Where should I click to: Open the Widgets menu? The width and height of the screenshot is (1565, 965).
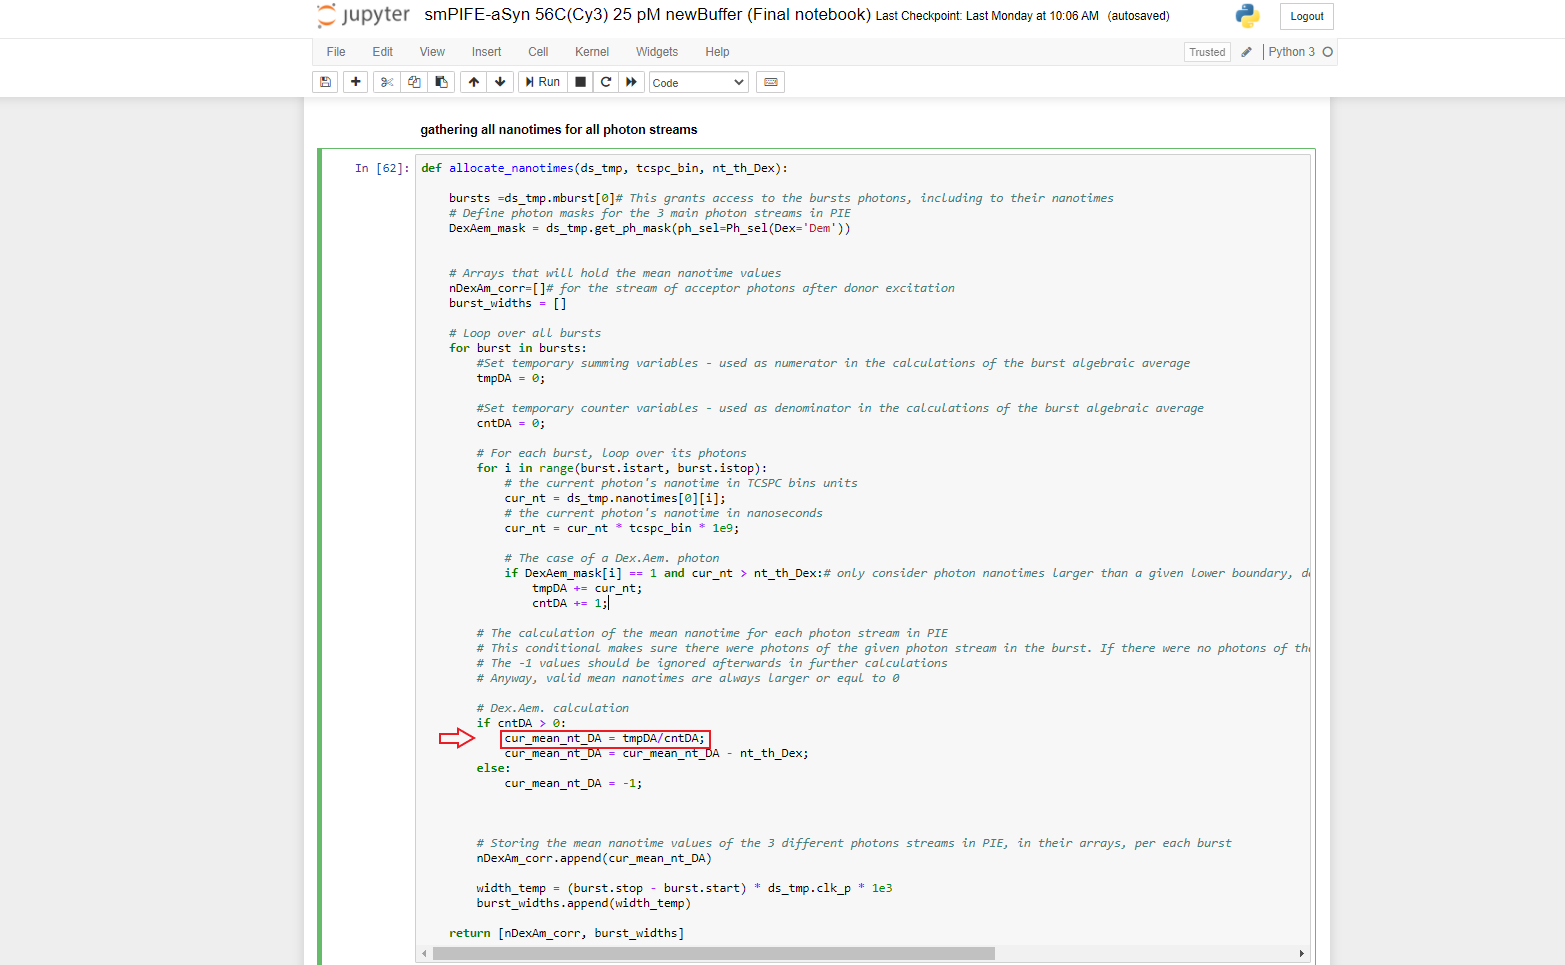click(656, 52)
